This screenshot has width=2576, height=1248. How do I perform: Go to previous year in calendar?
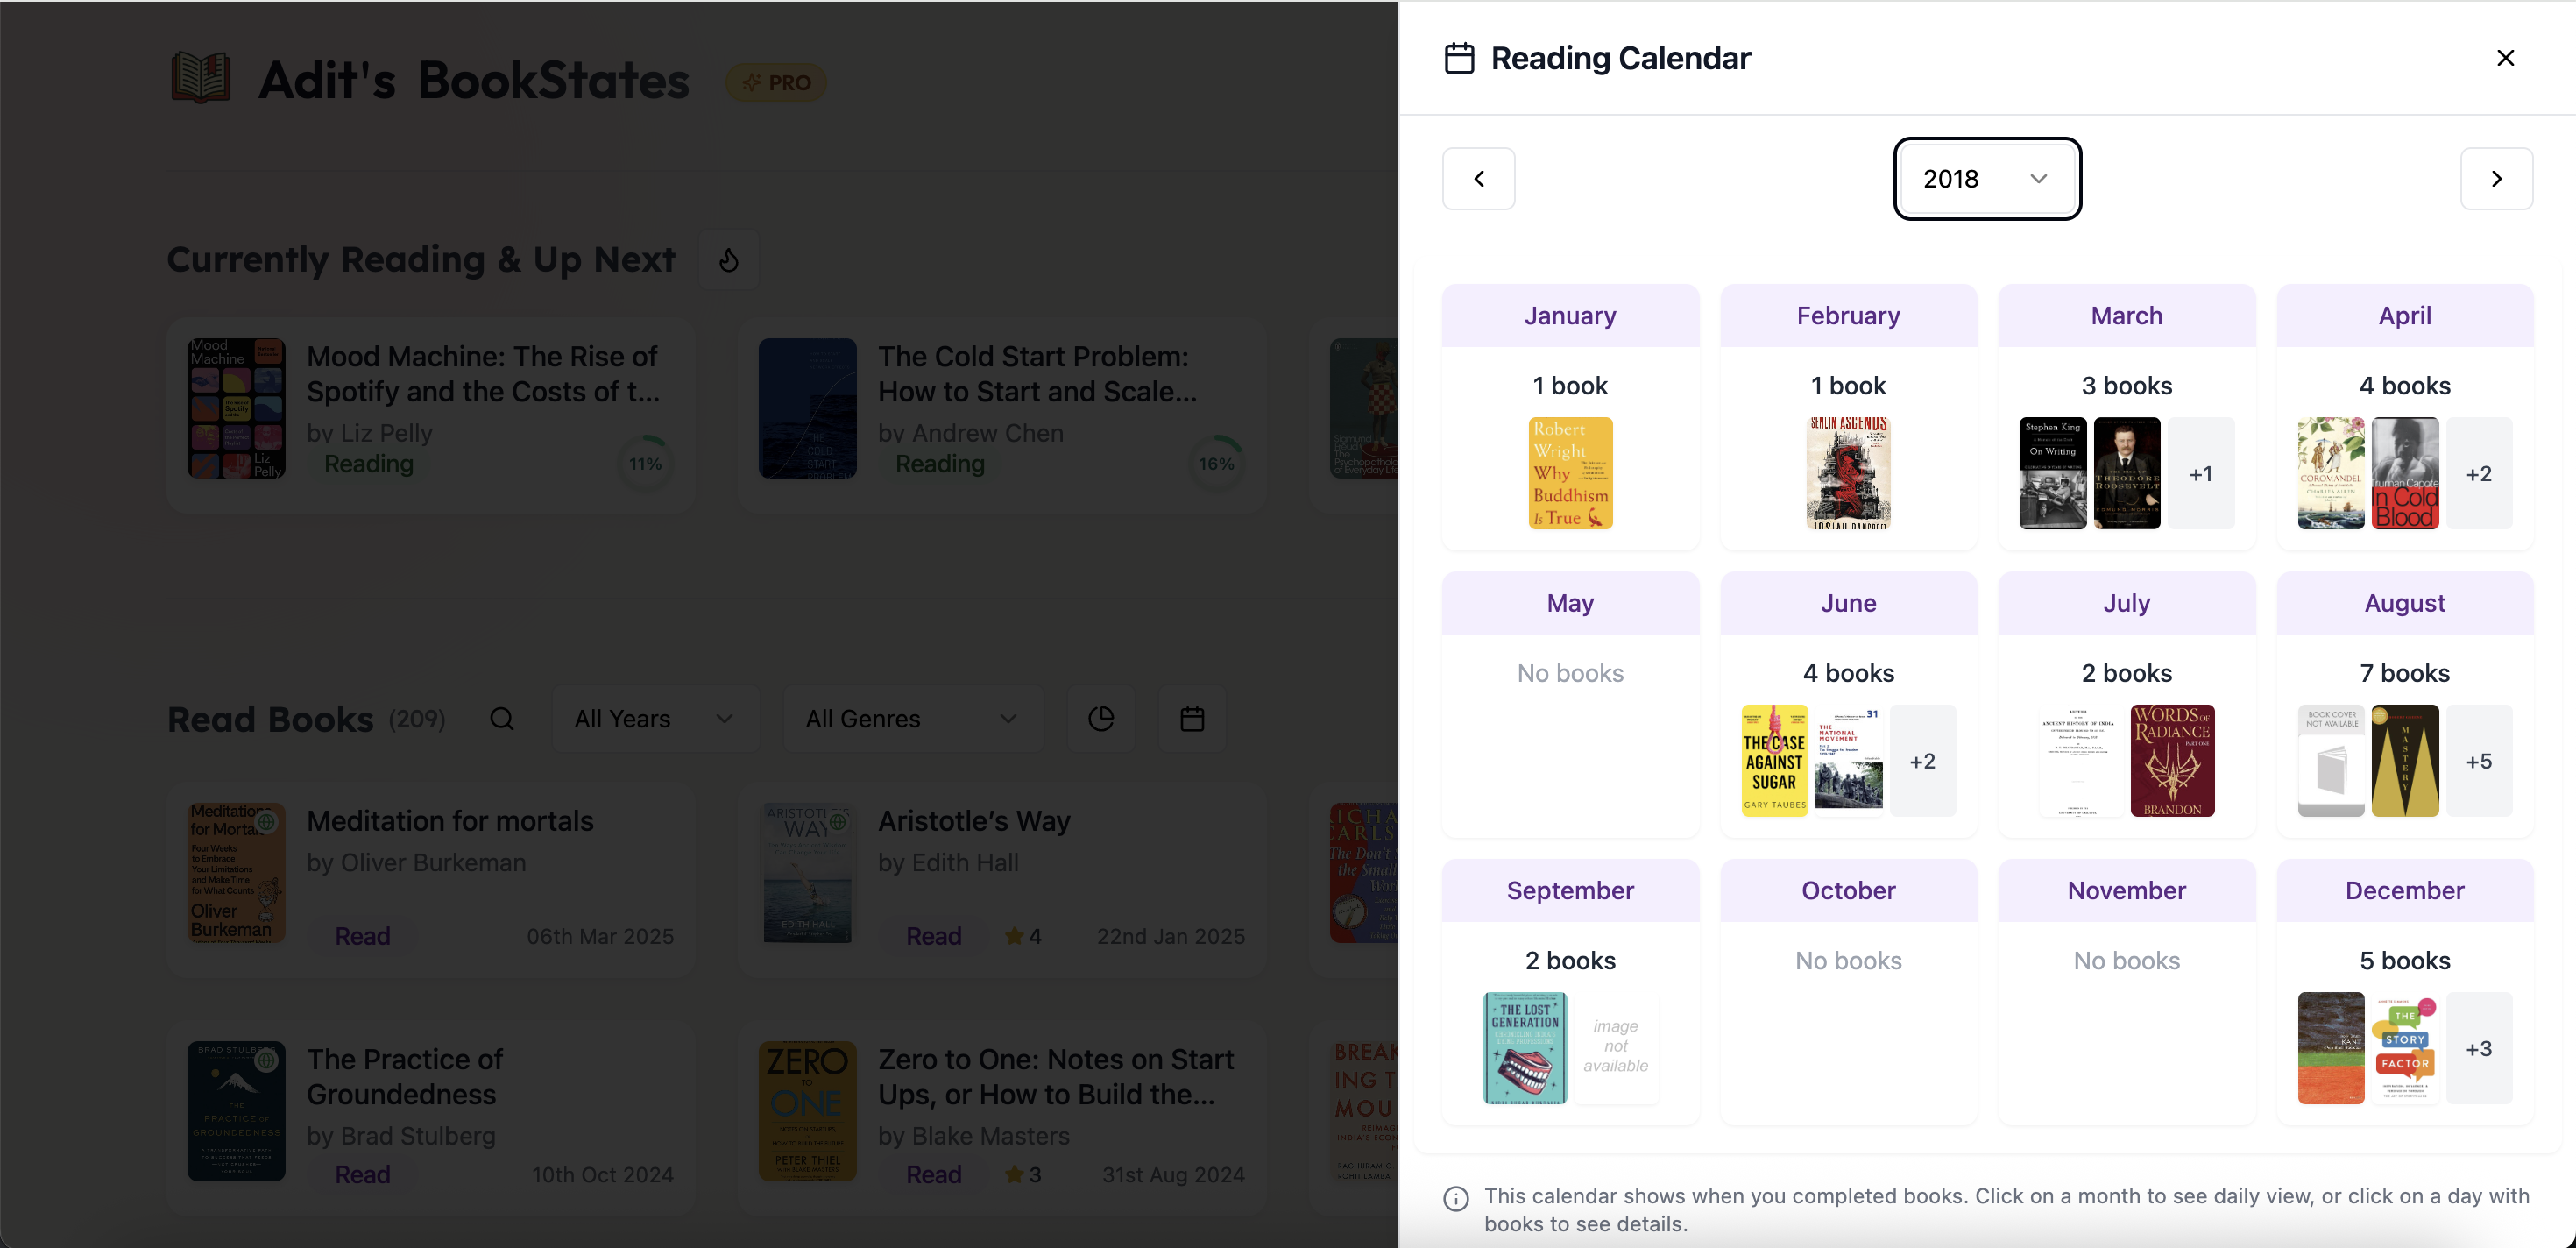[x=1478, y=179]
